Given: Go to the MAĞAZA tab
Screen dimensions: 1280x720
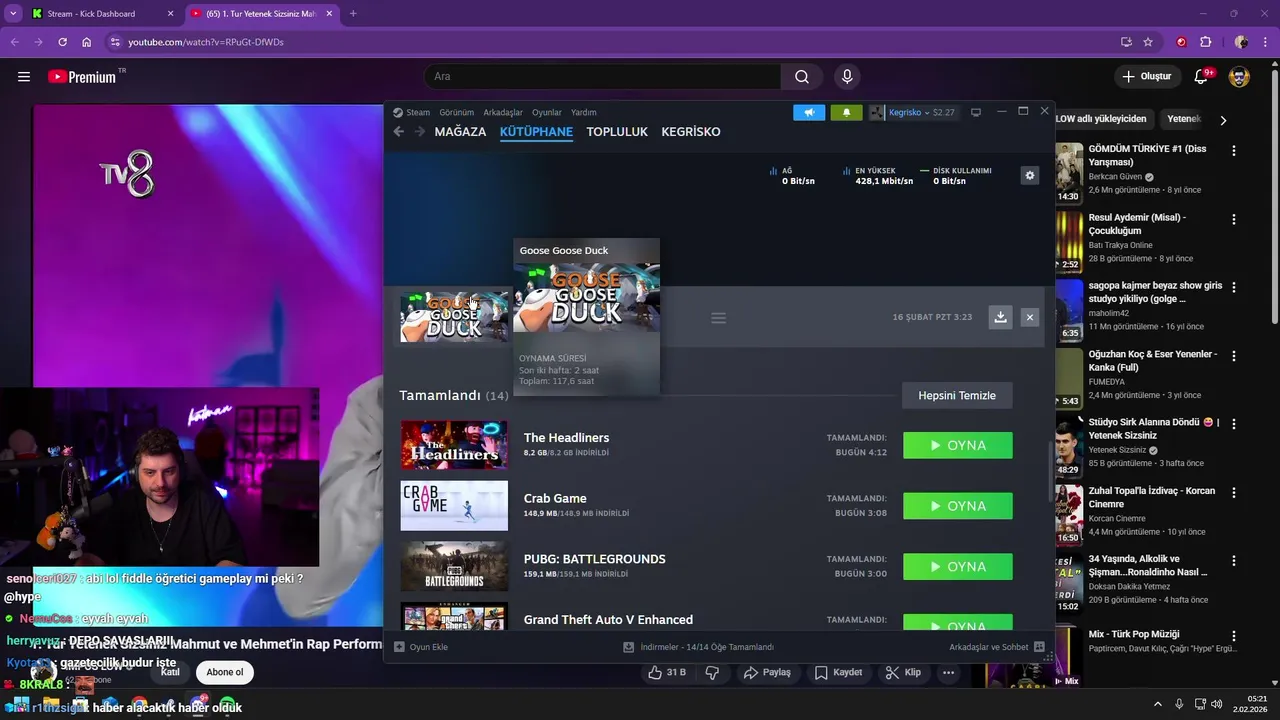Looking at the screenshot, I should [460, 132].
